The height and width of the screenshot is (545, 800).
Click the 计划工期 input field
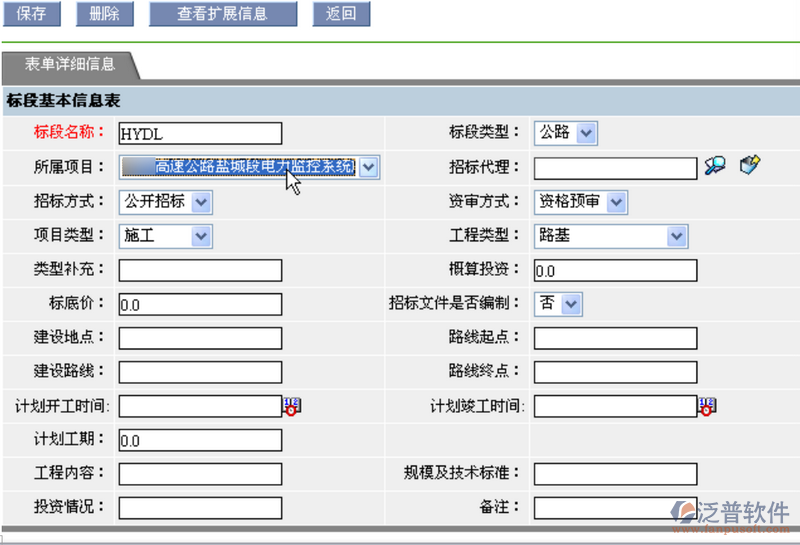tap(200, 440)
